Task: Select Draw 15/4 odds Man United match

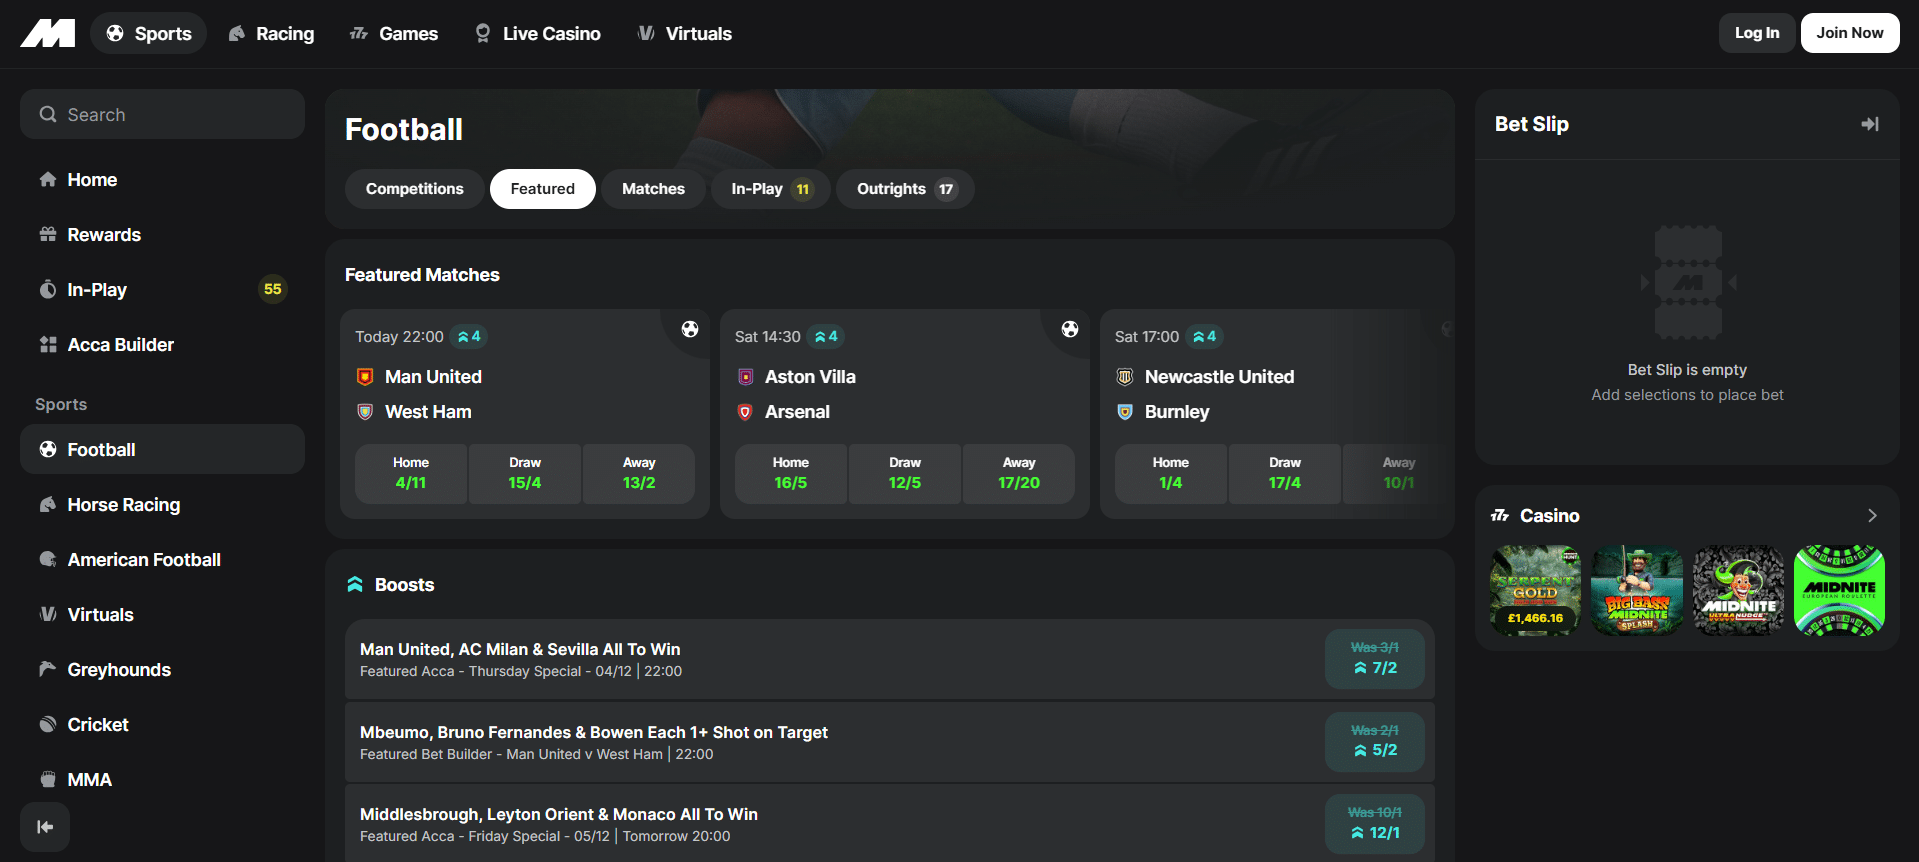Action: 525,473
